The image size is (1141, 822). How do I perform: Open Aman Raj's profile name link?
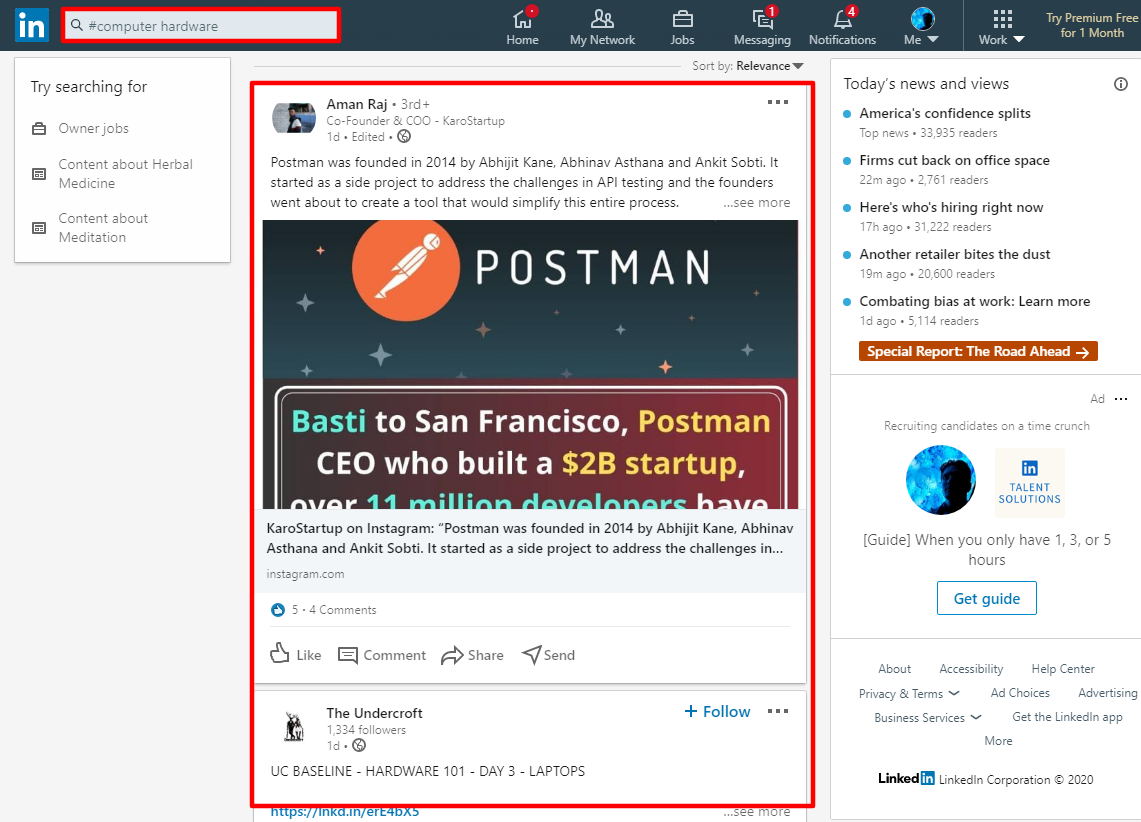click(357, 104)
